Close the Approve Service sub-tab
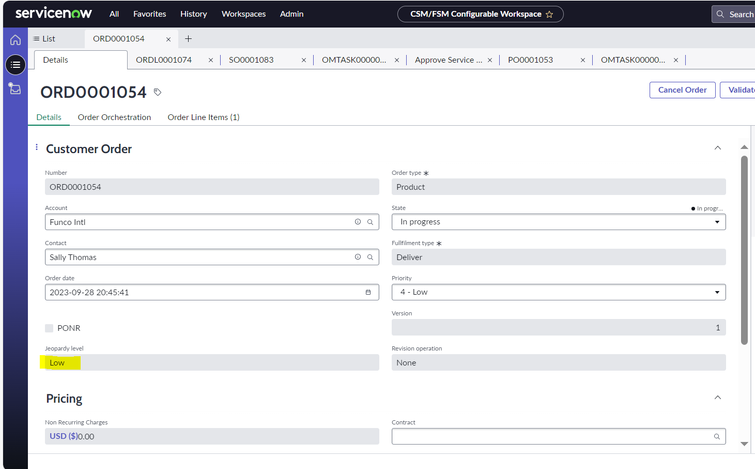The image size is (755, 469). click(490, 60)
